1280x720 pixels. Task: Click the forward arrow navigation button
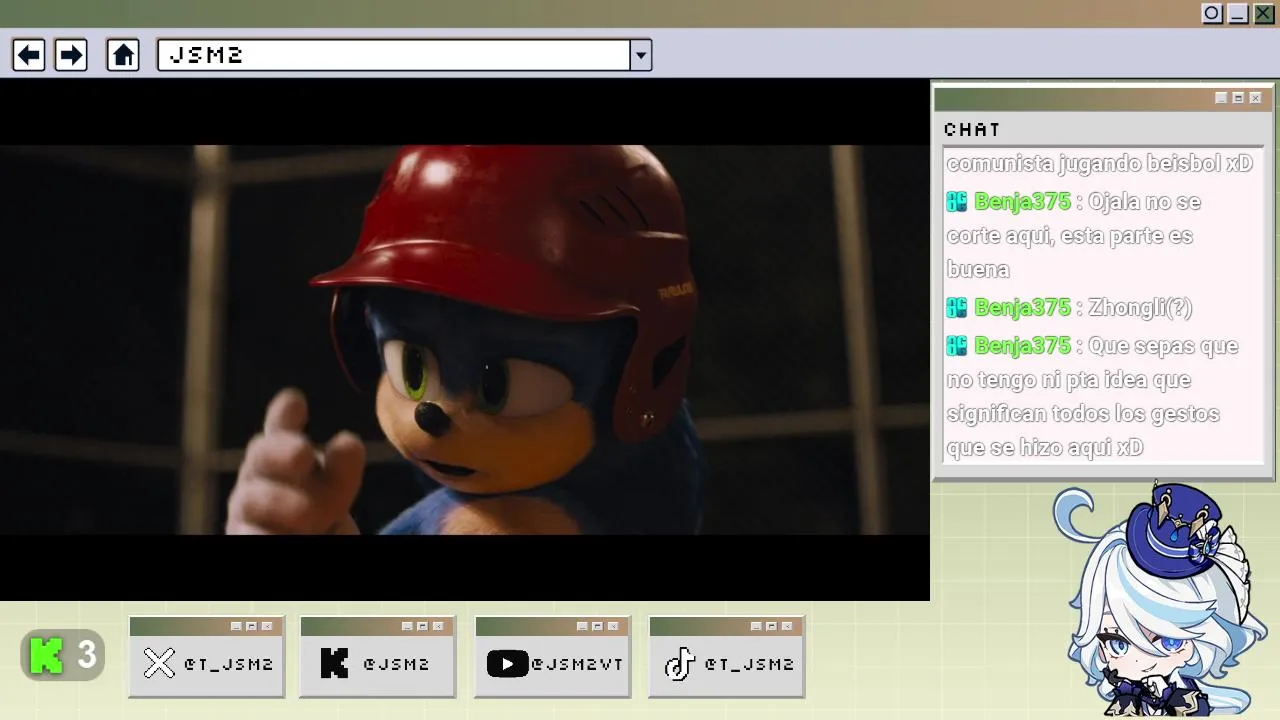coord(71,55)
